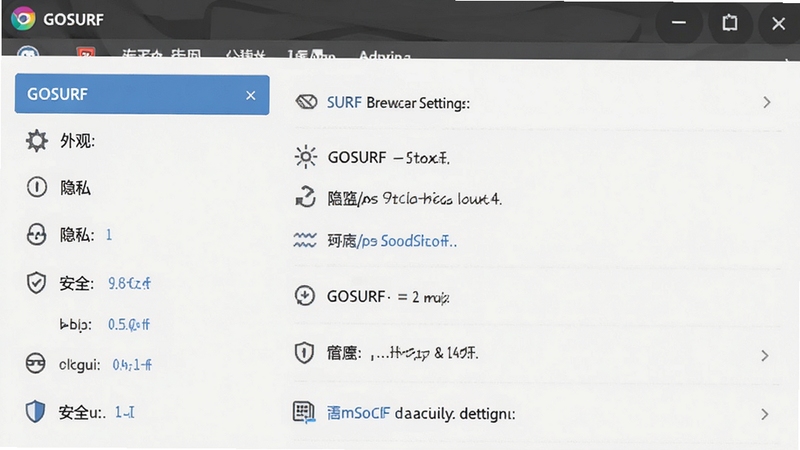Expand chevron on the shield 14 row
Image resolution: width=800 pixels, height=450 pixels.
point(764,356)
